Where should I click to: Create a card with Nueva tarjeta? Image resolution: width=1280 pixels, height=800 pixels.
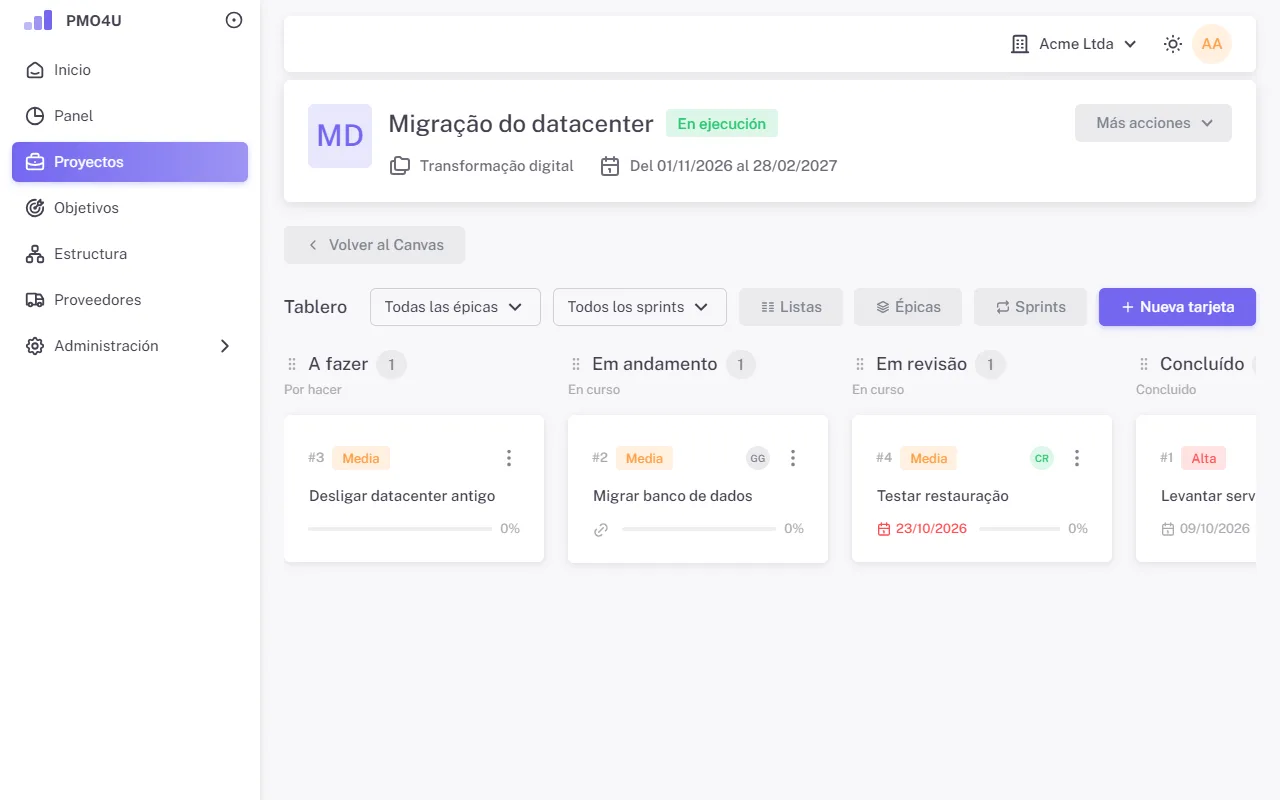pos(1177,307)
